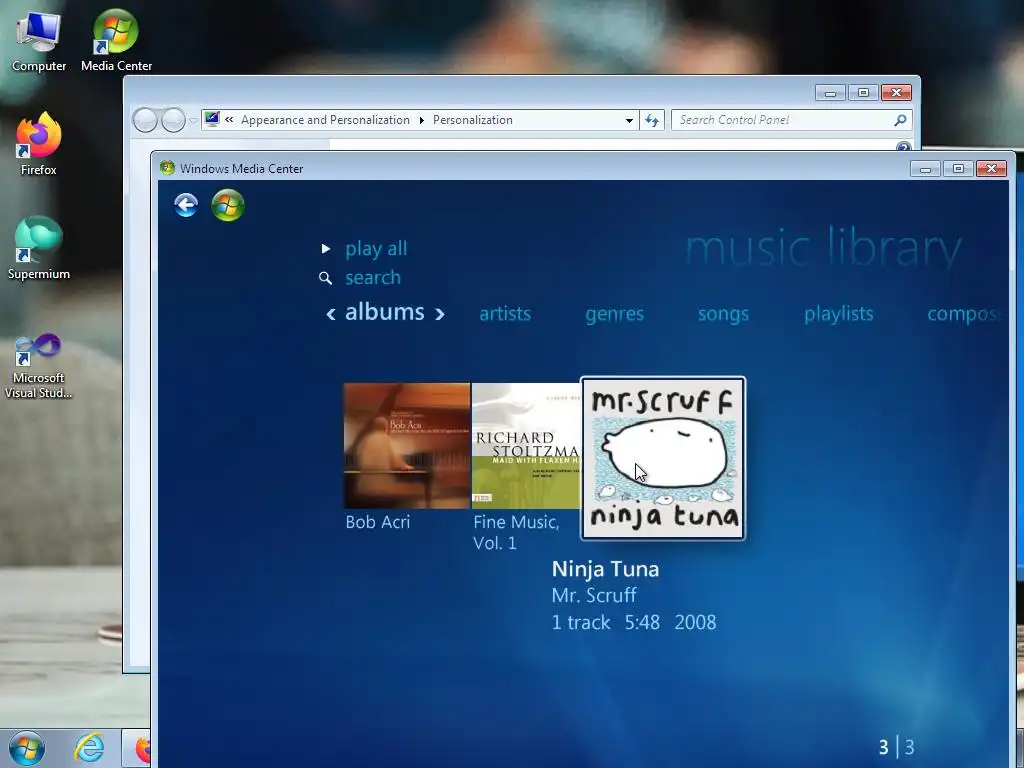Move to next category with right chevron by albums
1024x768 pixels.
coord(440,314)
